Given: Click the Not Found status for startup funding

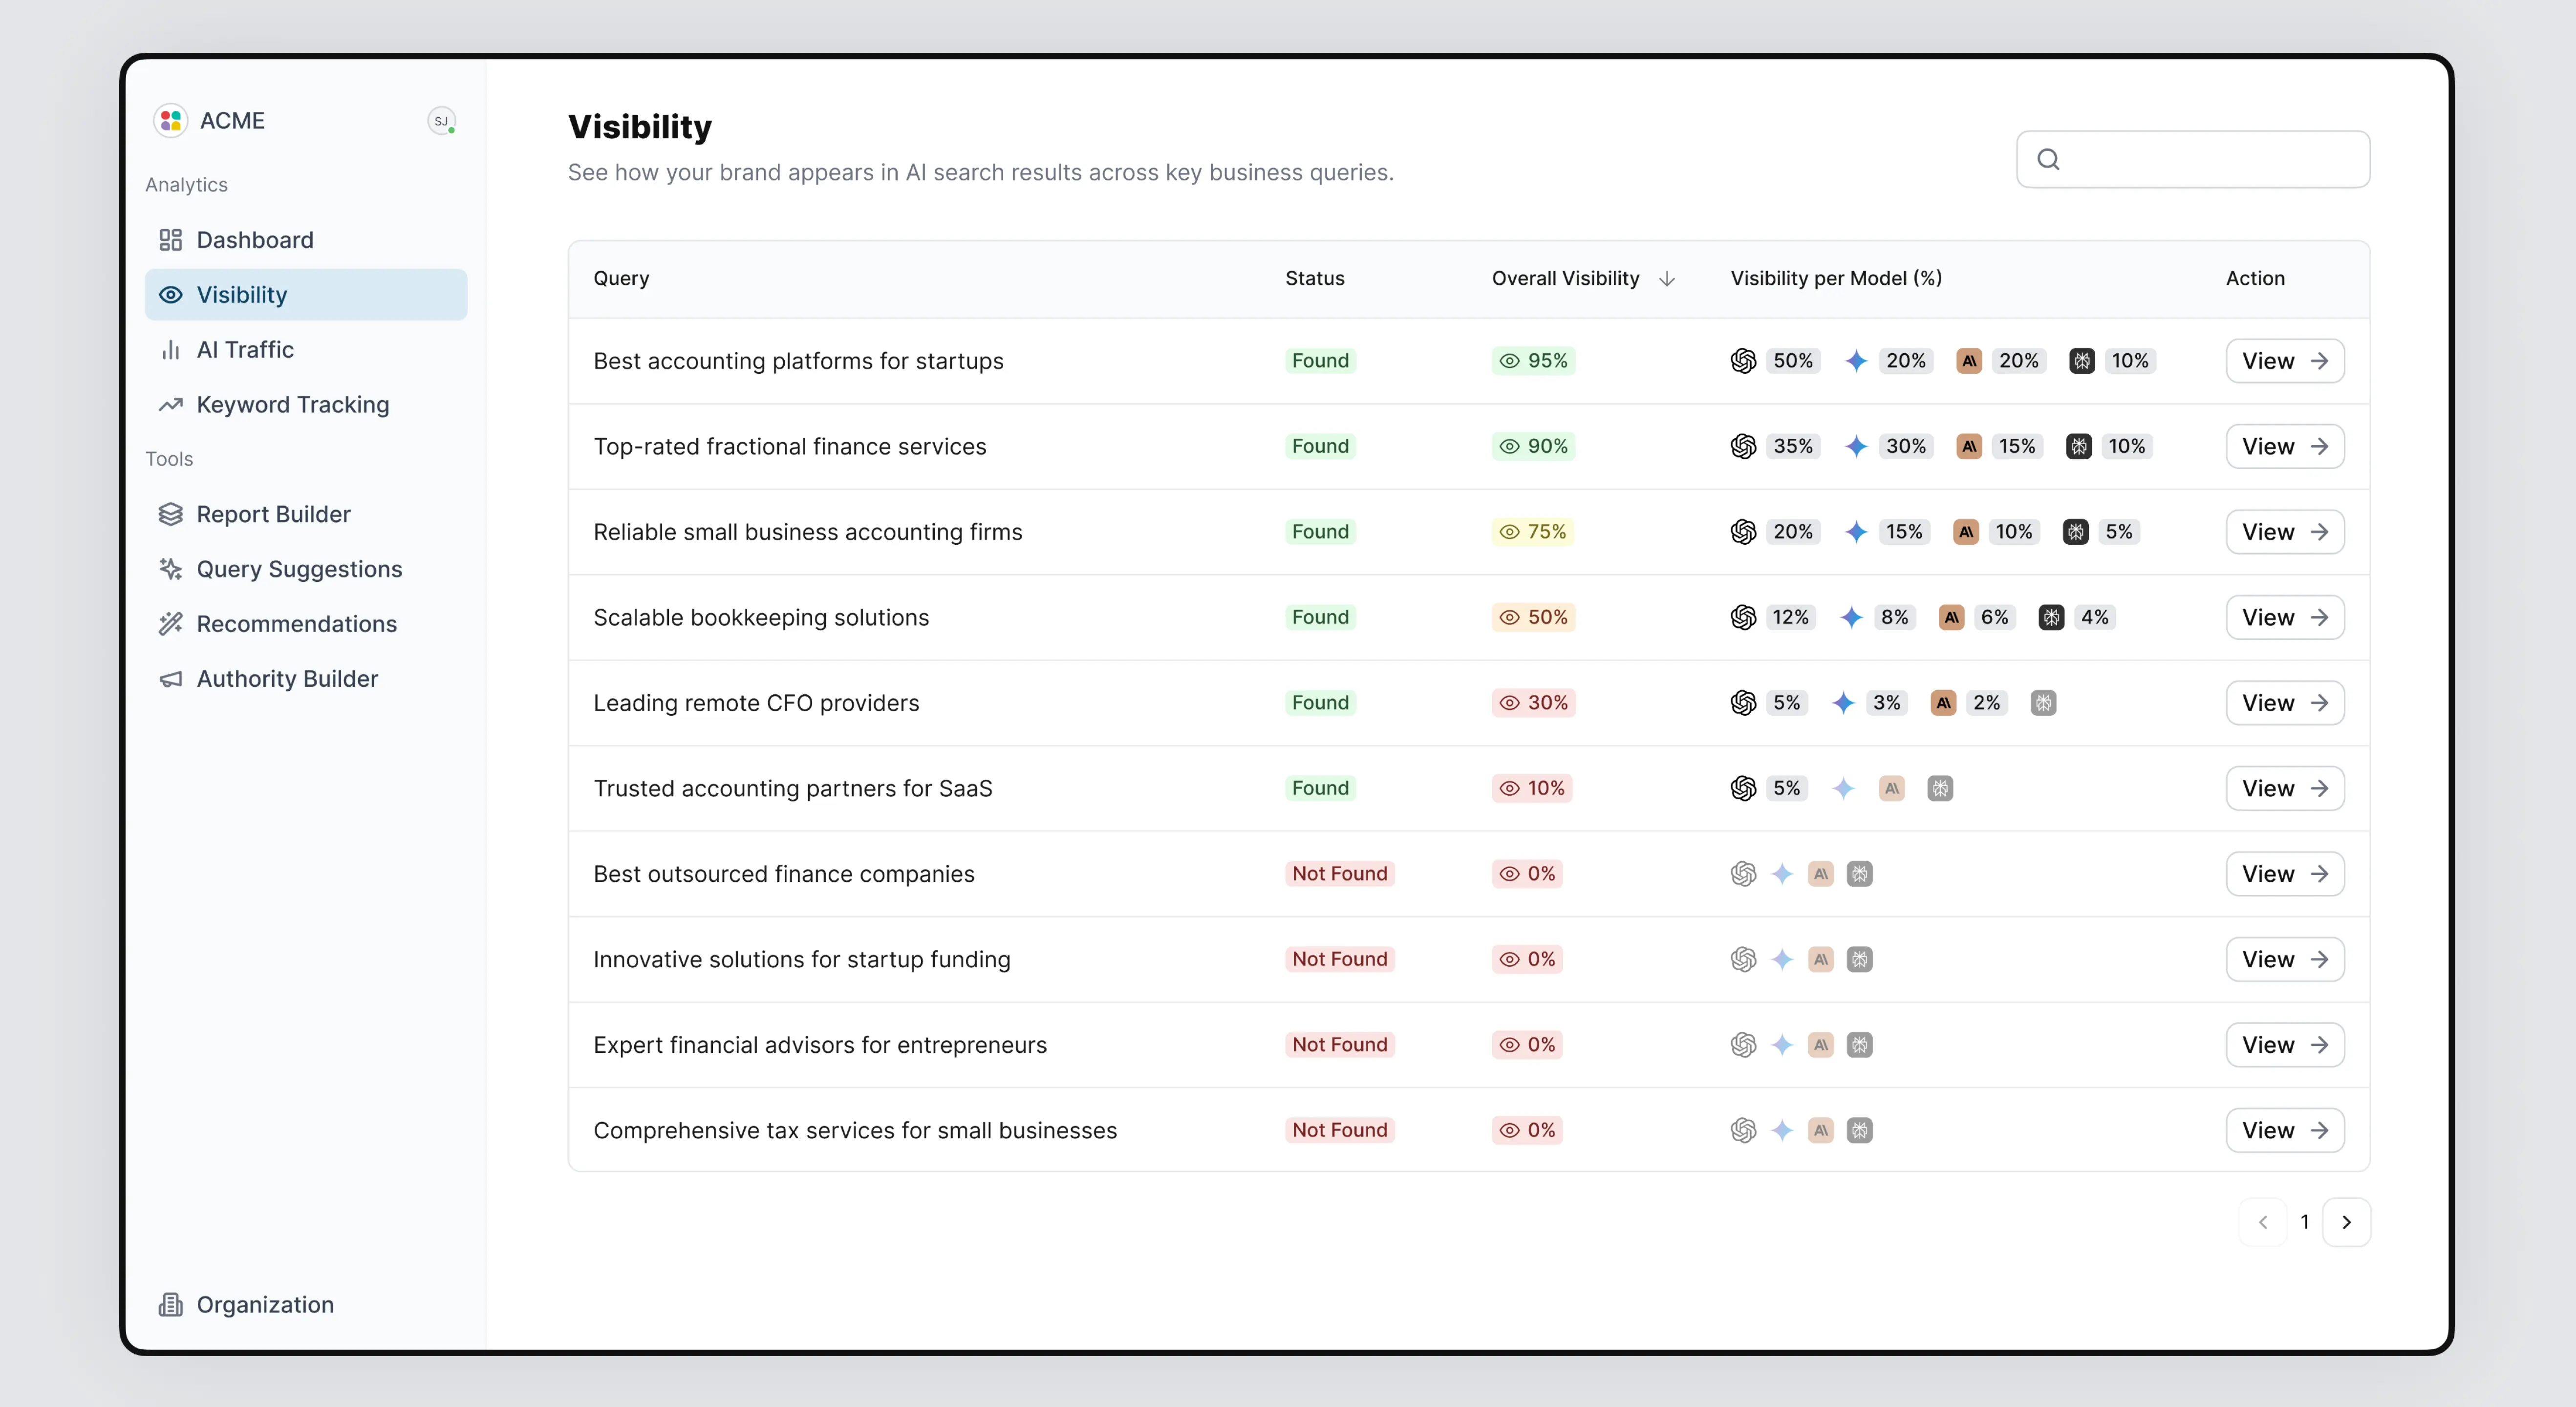Looking at the screenshot, I should click(x=1339, y=959).
